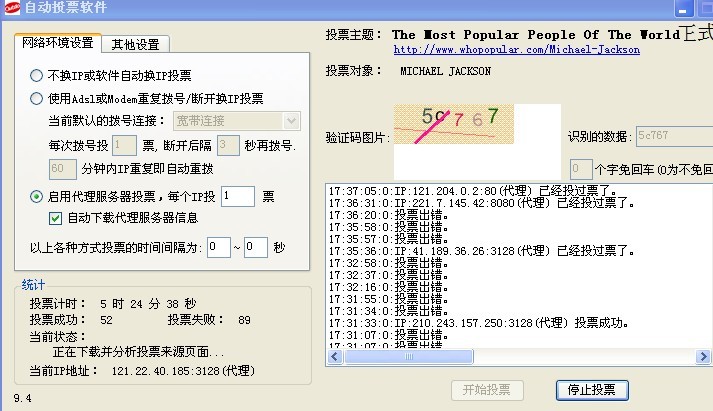Uncheck 自动下载代理服务器信息 checkbox
Image resolution: width=713 pixels, height=411 pixels.
pos(57,218)
